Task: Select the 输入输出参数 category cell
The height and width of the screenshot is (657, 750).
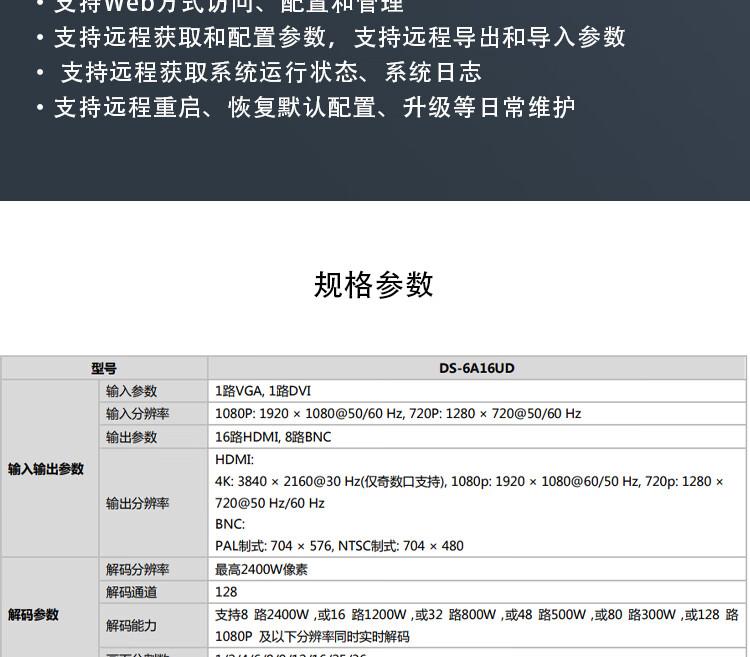Action: coord(46,469)
